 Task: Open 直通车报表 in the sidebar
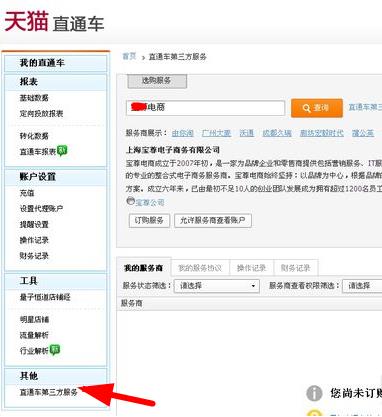(x=38, y=152)
